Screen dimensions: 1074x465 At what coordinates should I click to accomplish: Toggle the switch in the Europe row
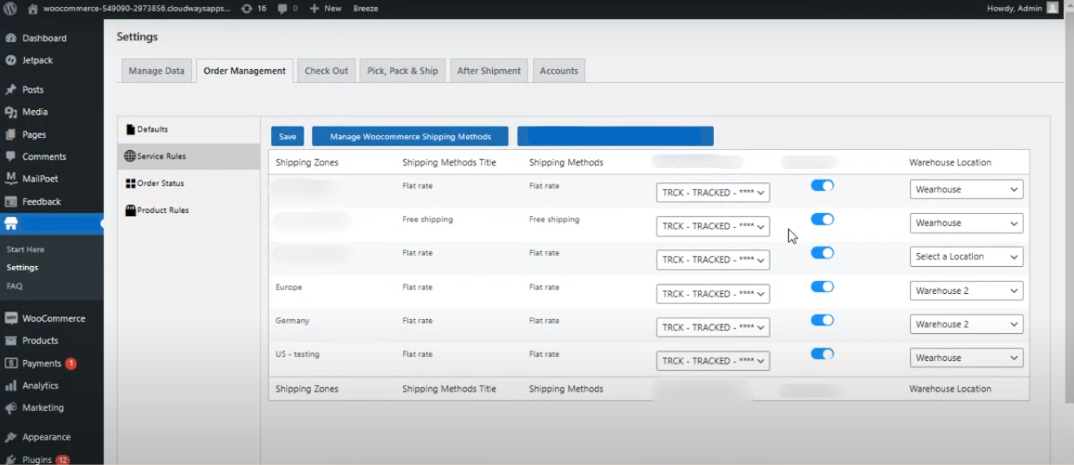[x=822, y=287]
